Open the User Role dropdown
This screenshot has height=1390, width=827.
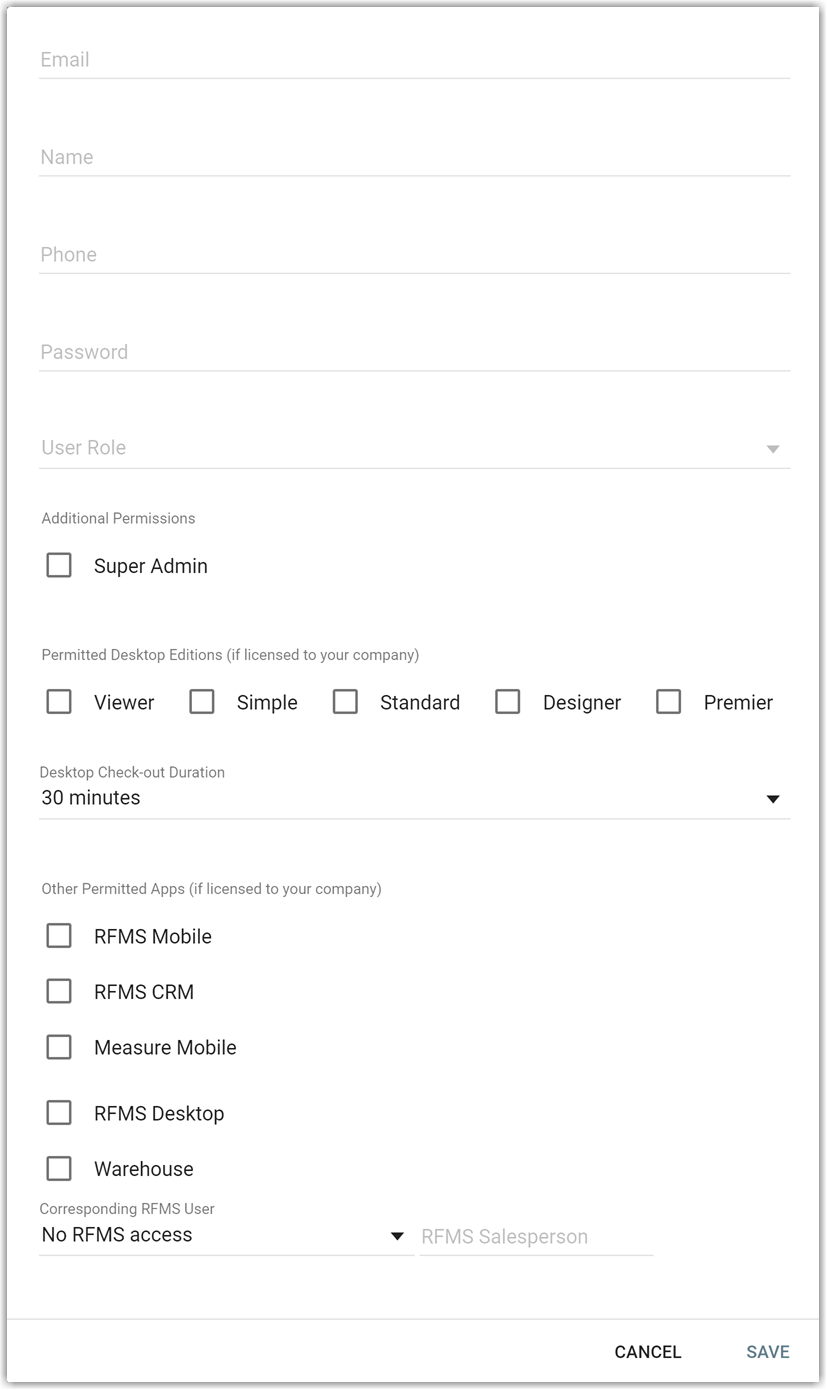(x=414, y=448)
